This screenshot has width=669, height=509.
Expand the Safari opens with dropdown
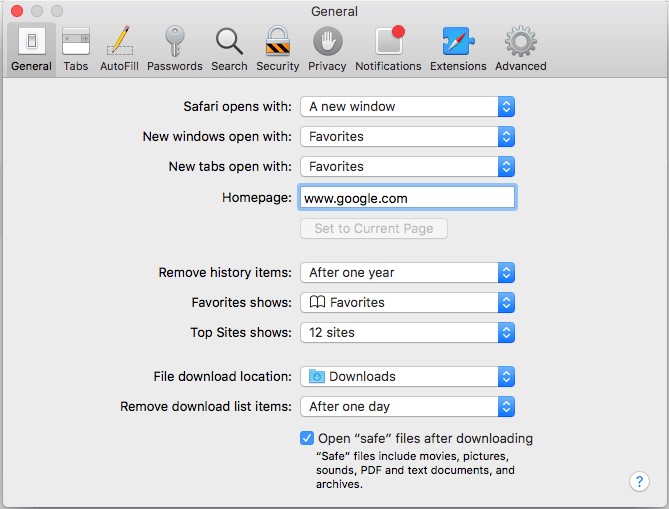407,107
